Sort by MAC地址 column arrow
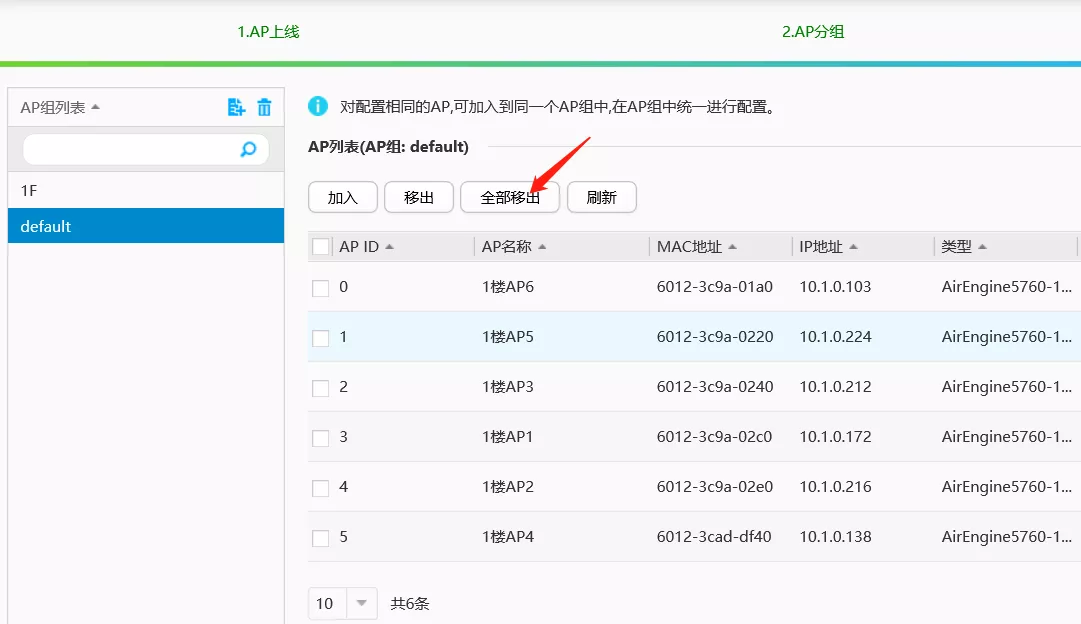This screenshot has height=624, width=1081. 733,247
